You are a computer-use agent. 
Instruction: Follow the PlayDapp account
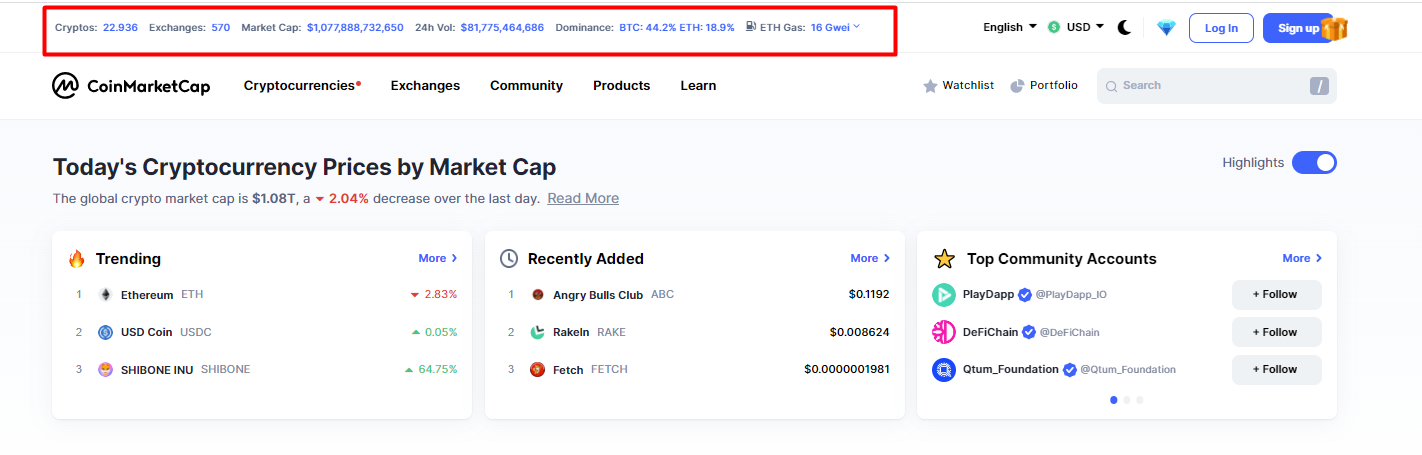pos(1276,295)
